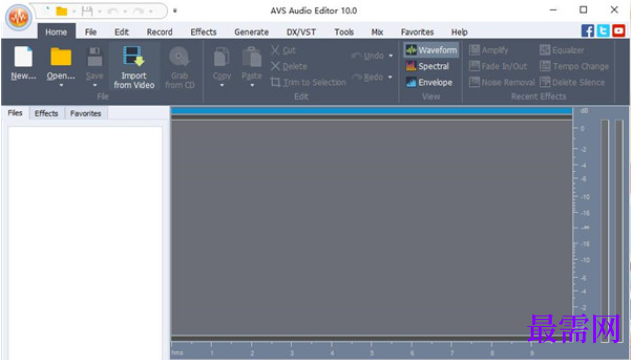Click the blue overview bar above waveform
Image resolution: width=639 pixels, height=360 pixels.
click(x=371, y=110)
